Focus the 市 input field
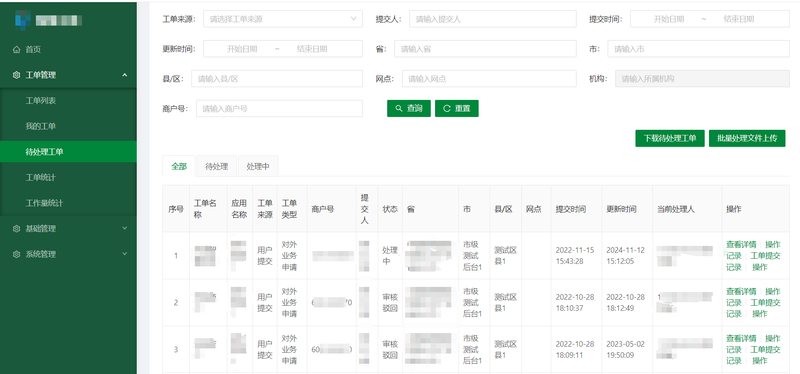800x374 pixels. pyautogui.click(x=698, y=49)
